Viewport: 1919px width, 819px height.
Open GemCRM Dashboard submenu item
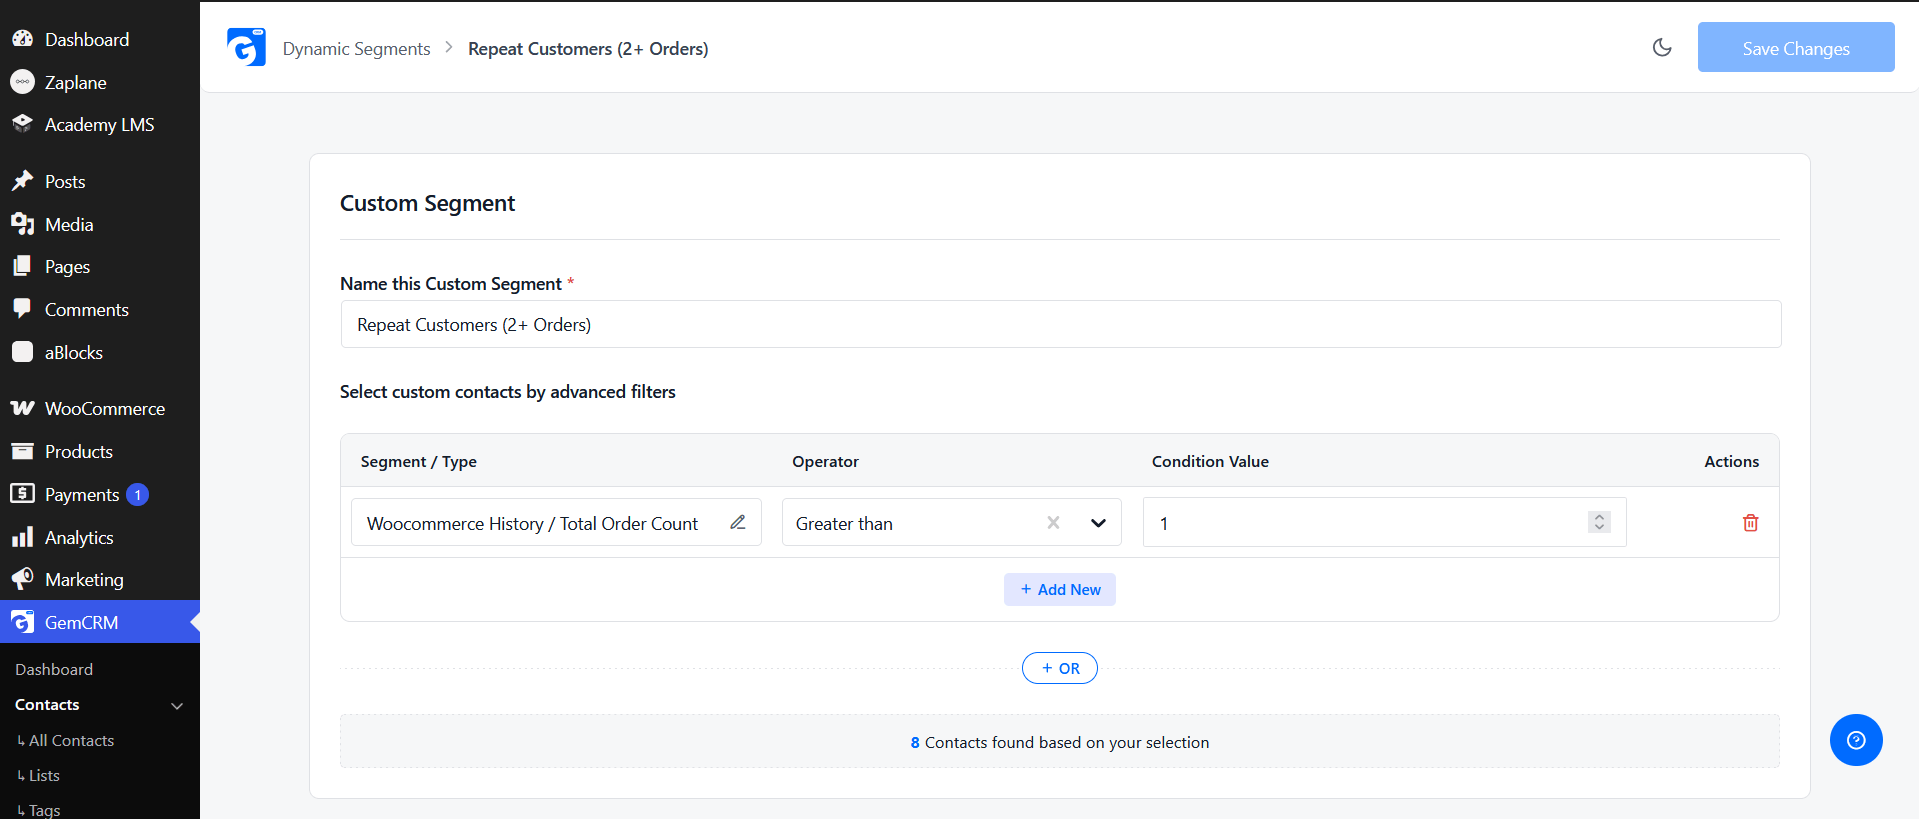tap(54, 669)
